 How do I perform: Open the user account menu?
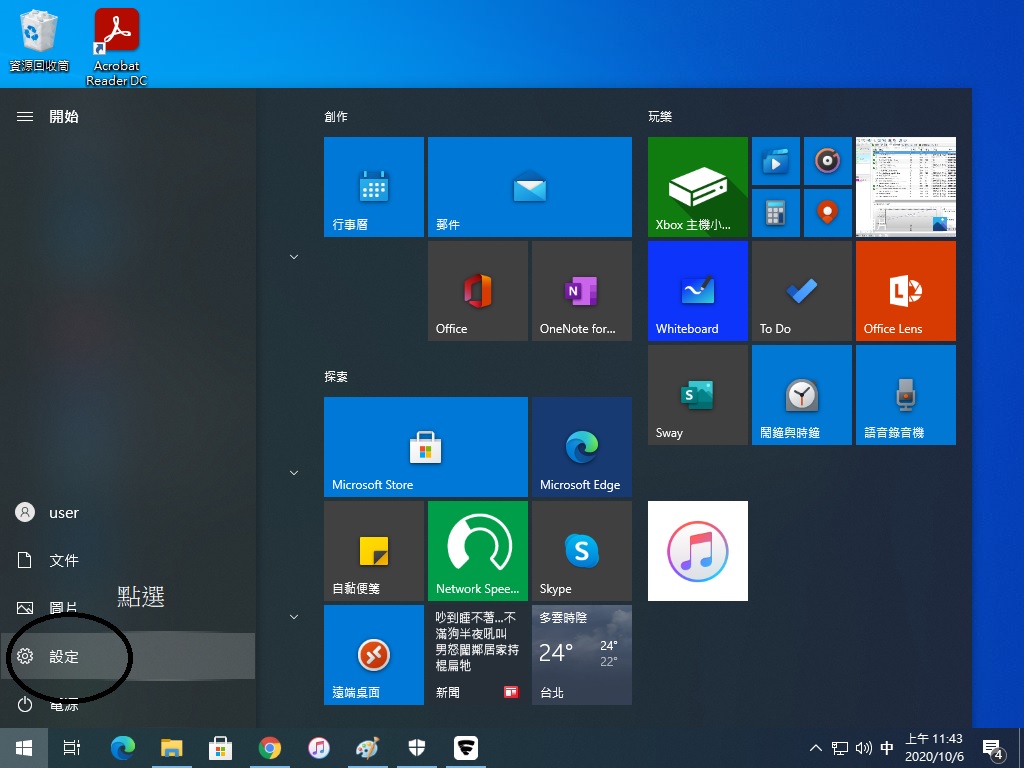(x=127, y=513)
